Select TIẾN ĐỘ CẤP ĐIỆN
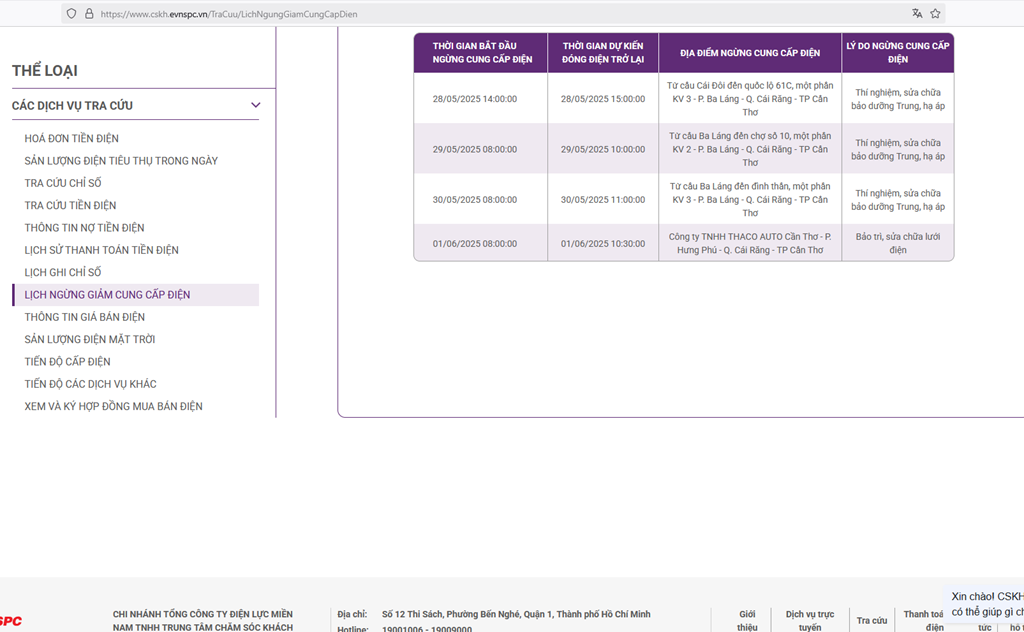 (x=68, y=361)
